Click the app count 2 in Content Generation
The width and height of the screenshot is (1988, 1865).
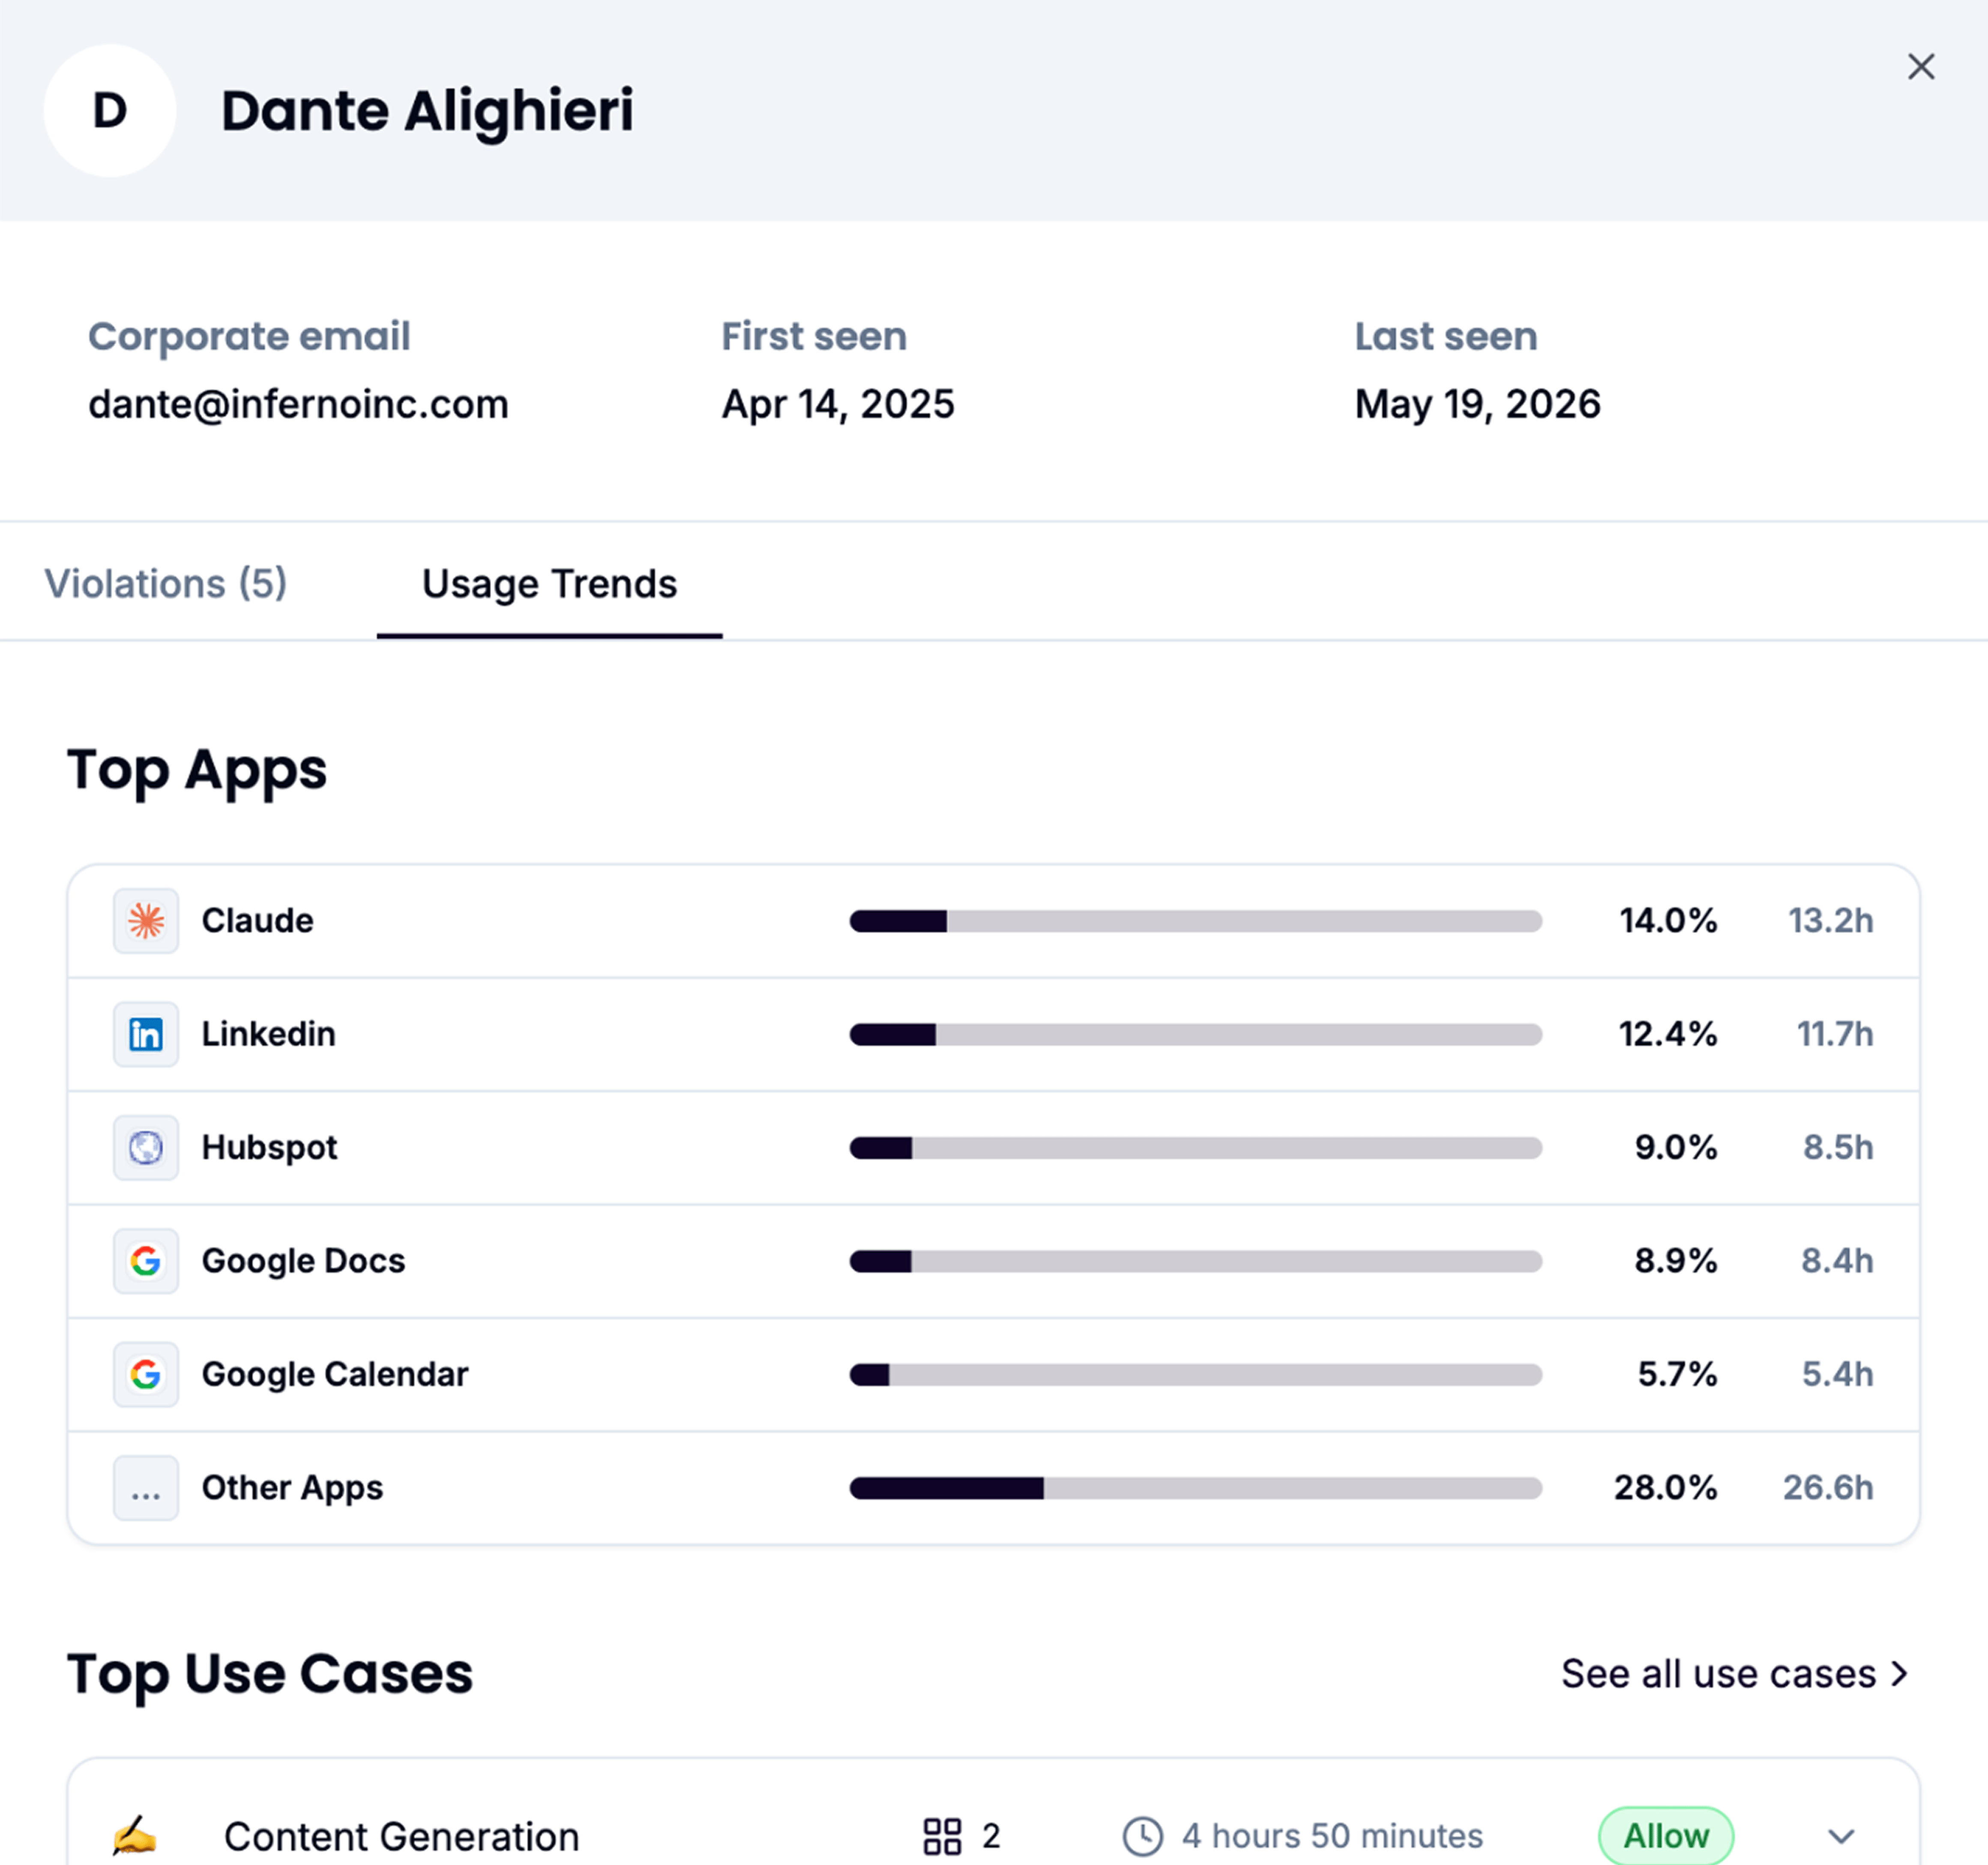[x=991, y=1836]
